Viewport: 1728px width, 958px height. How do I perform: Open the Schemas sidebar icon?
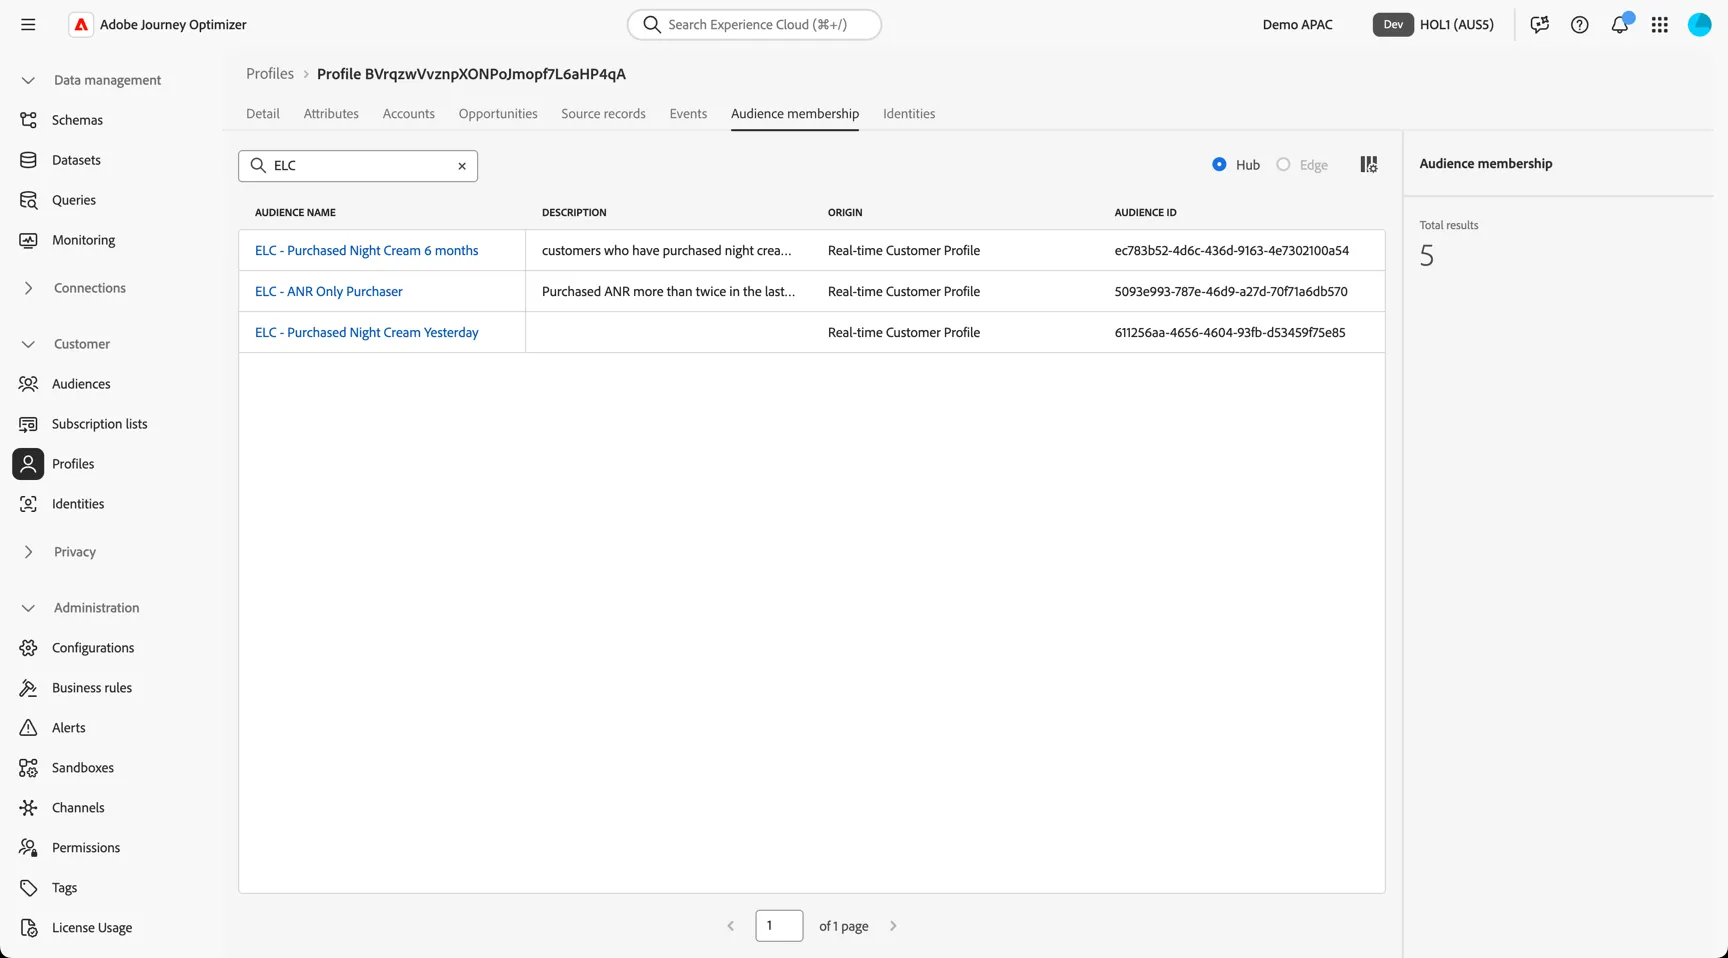pyautogui.click(x=28, y=120)
